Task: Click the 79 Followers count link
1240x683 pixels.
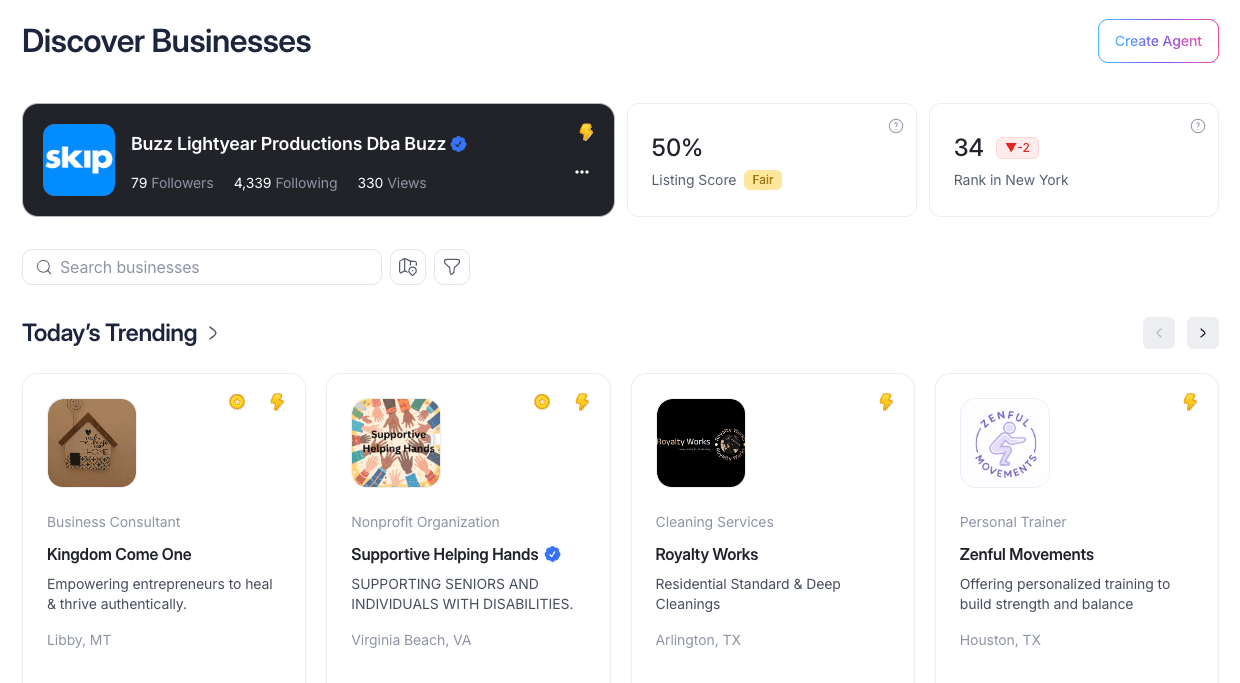Action: tap(171, 182)
